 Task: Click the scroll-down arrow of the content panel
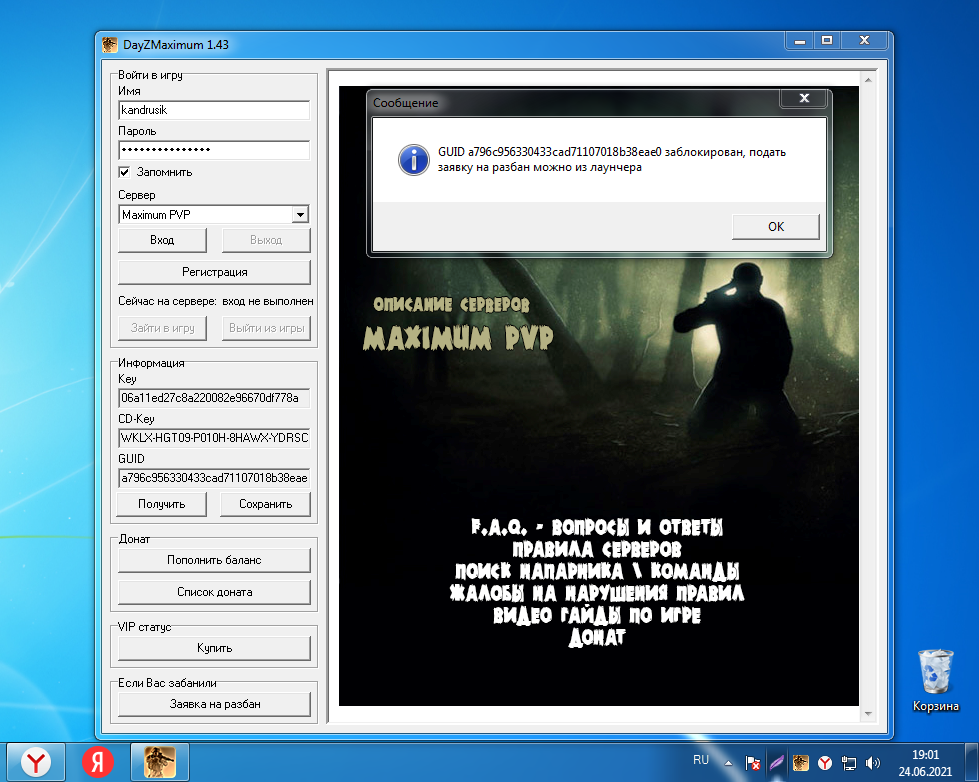868,714
